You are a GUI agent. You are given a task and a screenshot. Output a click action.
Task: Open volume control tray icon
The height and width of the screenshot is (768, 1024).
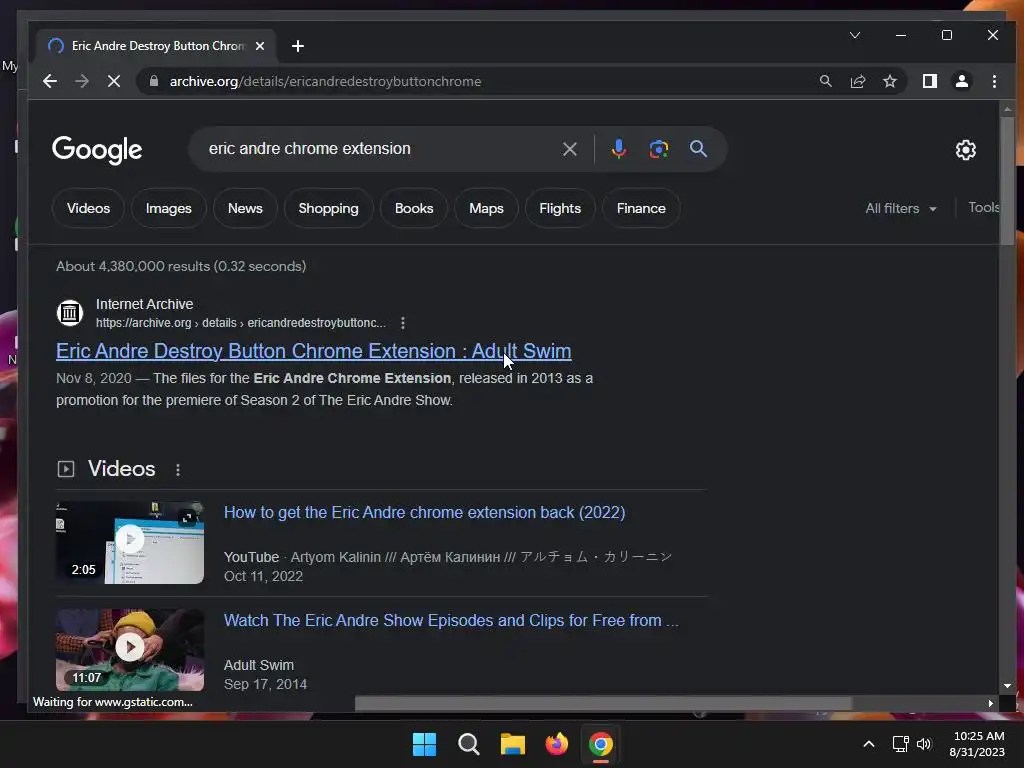[923, 744]
